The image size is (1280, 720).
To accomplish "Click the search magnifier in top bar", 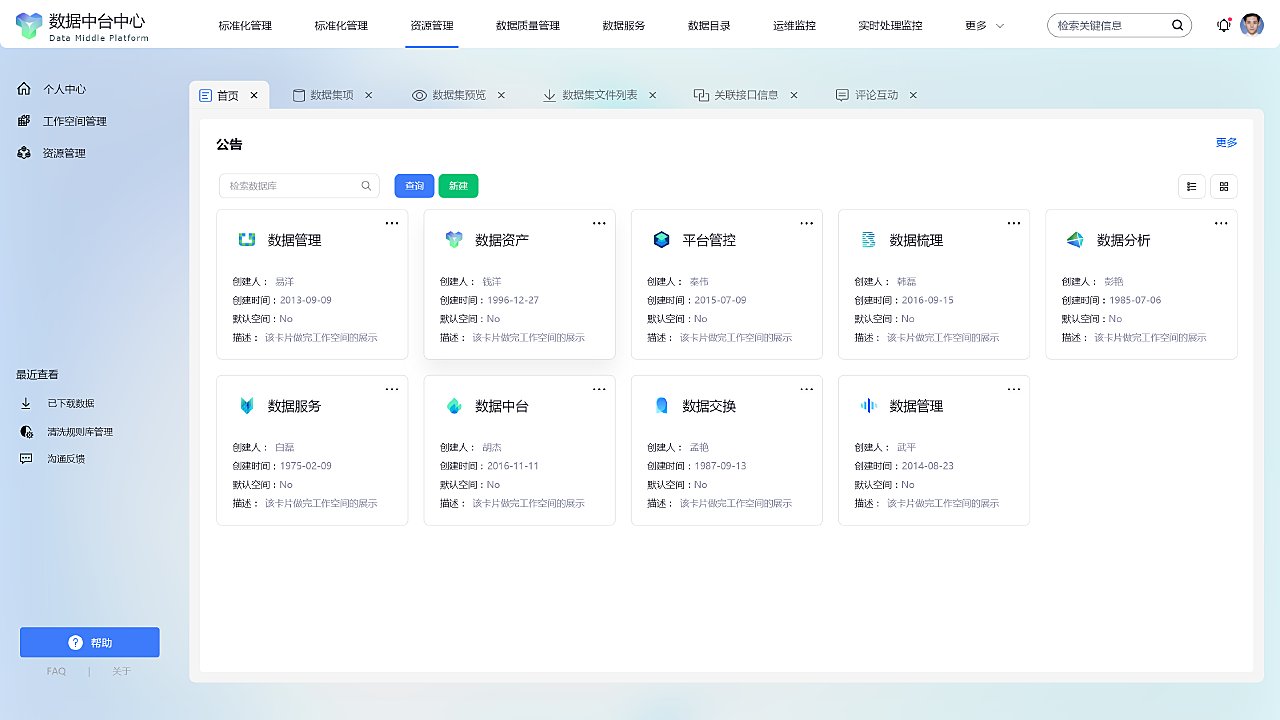I will click(1178, 25).
